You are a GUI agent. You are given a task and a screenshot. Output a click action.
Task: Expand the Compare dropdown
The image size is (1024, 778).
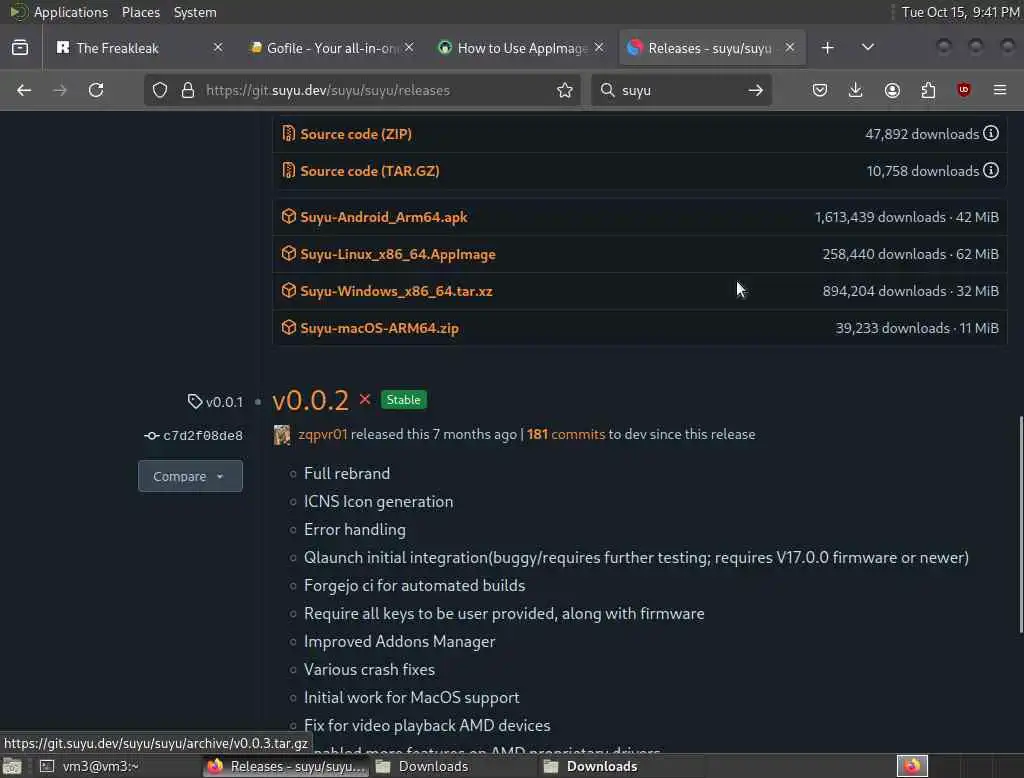click(190, 476)
